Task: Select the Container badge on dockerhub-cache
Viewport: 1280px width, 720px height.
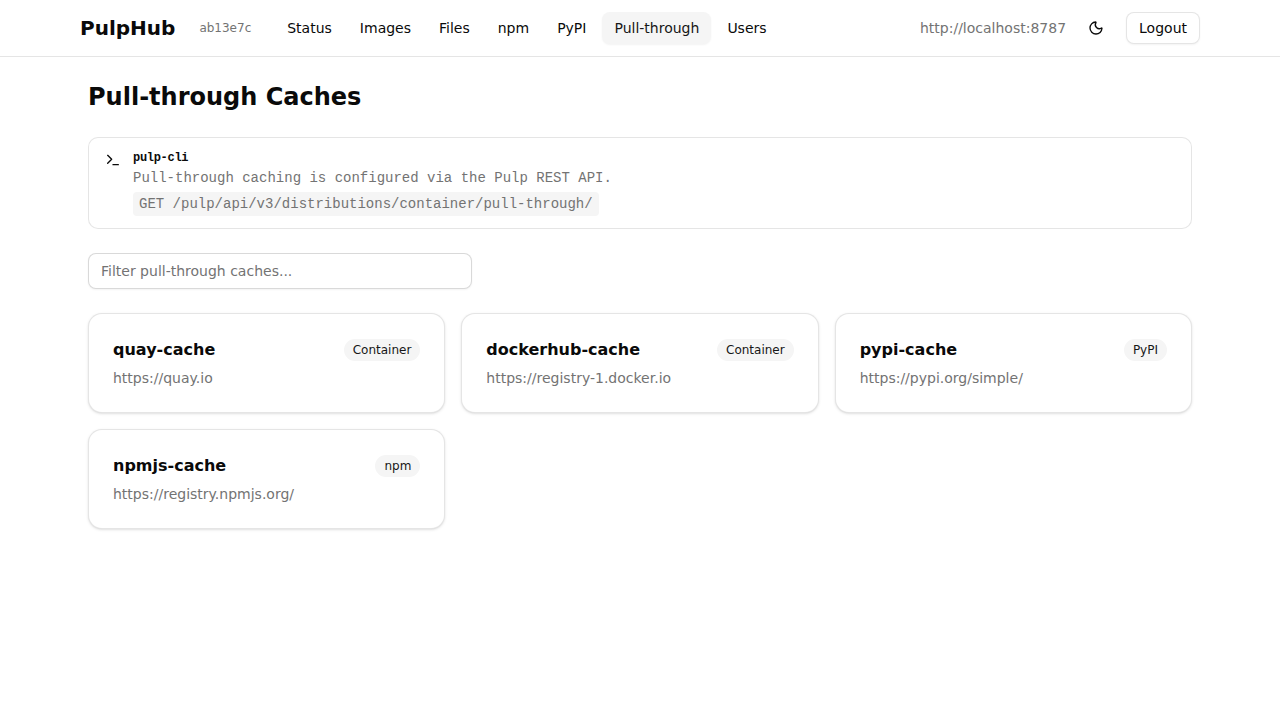Action: (755, 349)
